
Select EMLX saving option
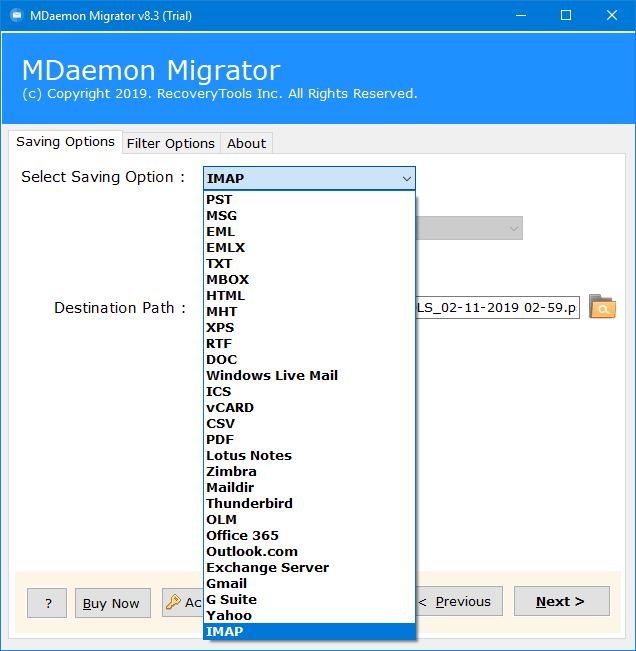[309, 248]
